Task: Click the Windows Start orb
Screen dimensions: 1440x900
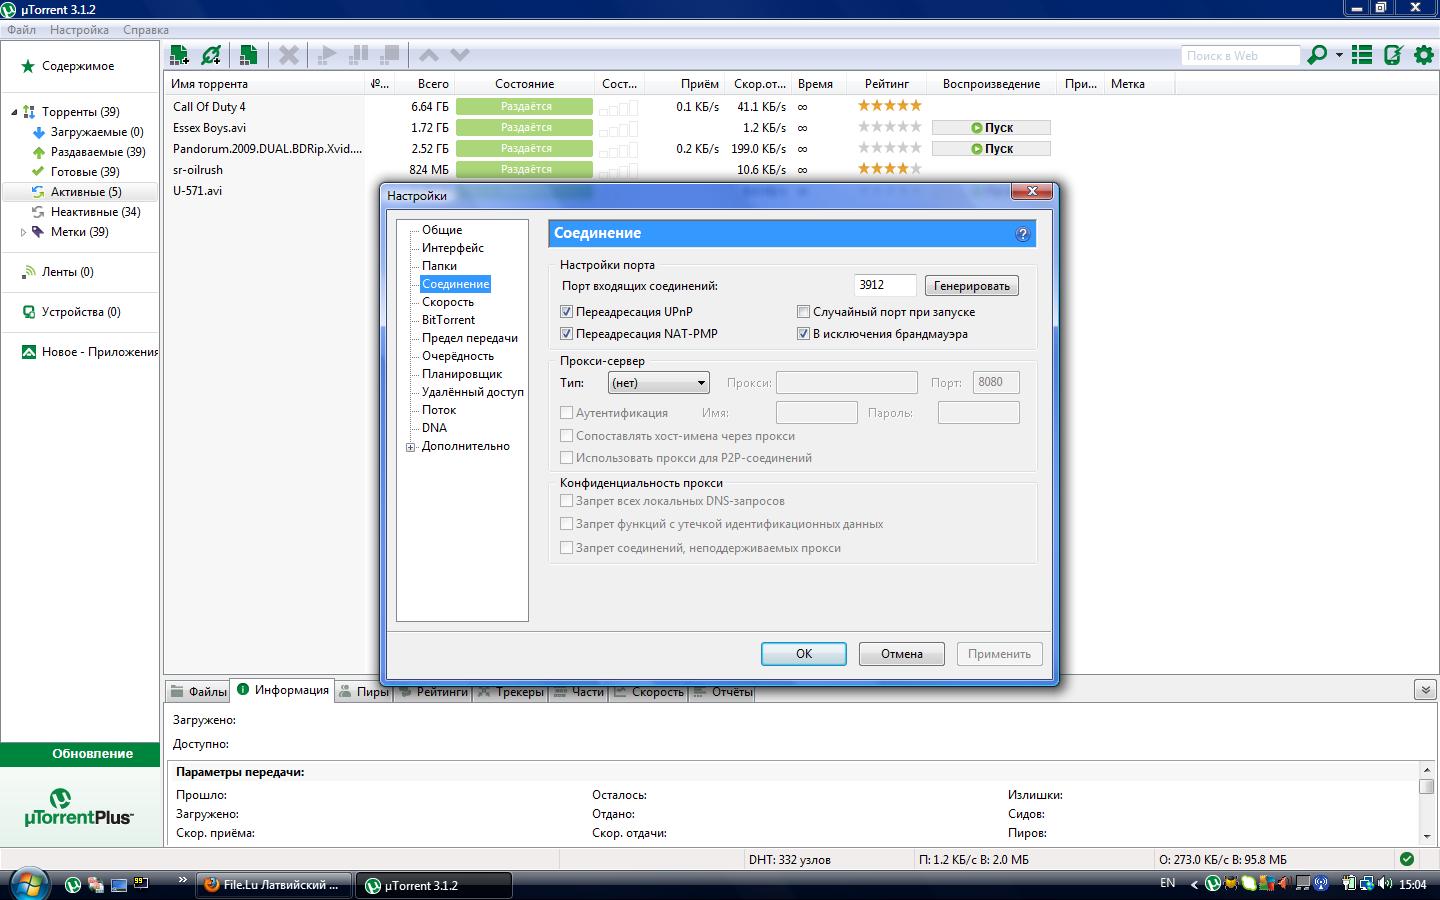Action: pos(28,884)
